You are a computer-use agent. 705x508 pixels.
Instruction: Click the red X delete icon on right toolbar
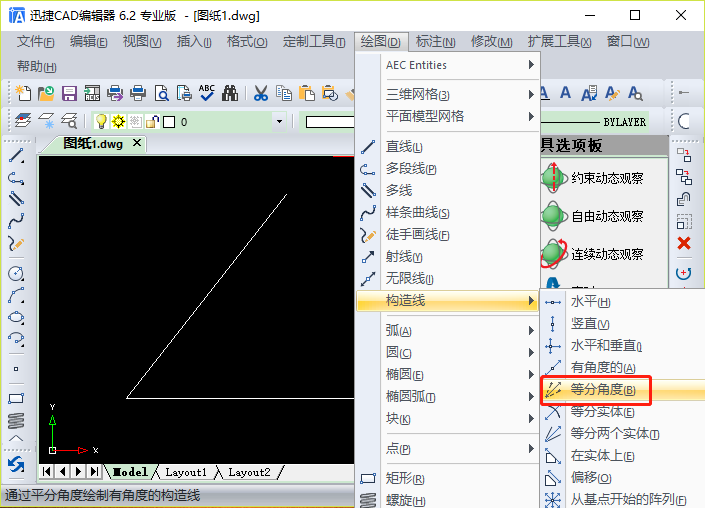(684, 243)
